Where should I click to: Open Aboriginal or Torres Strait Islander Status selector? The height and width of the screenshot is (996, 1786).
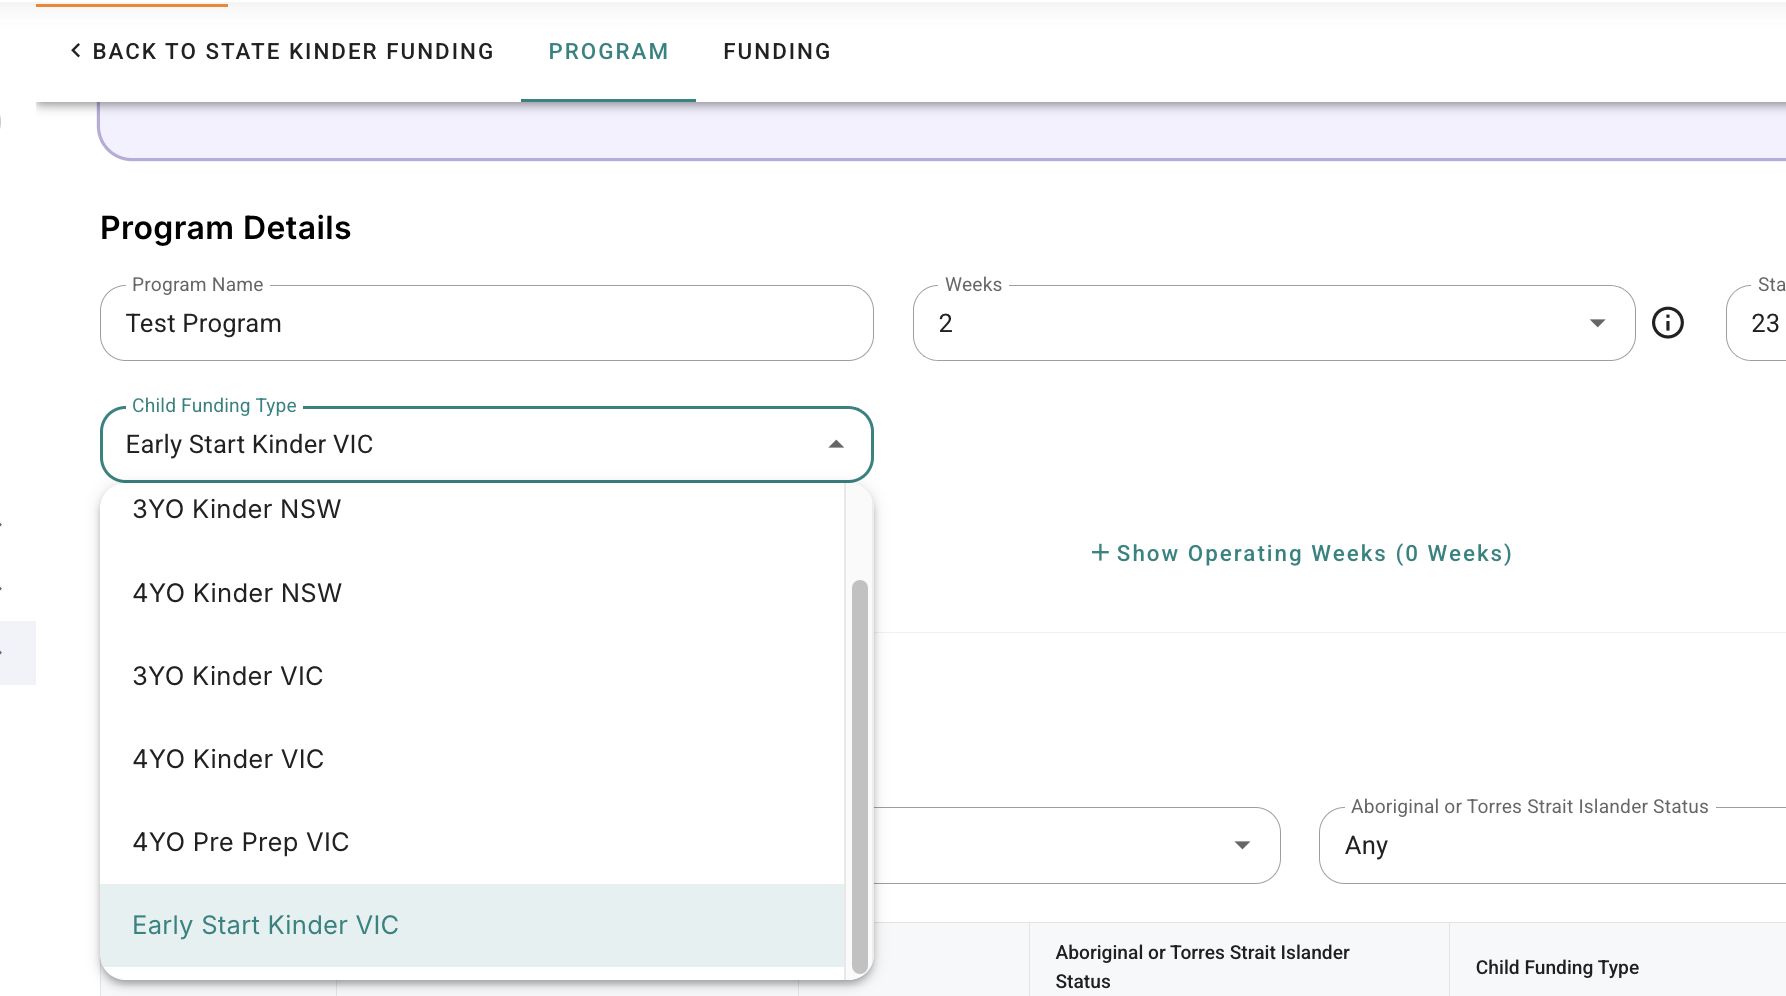1552,845
